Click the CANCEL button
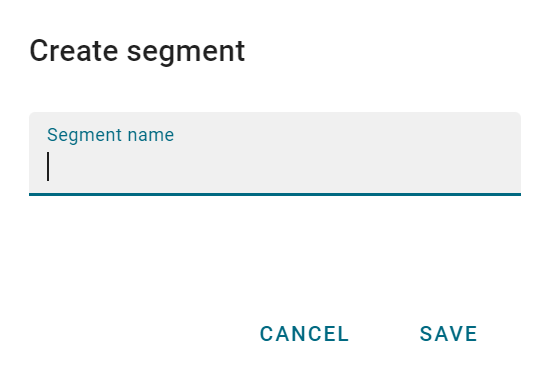This screenshot has height=387, width=550. 304,334
